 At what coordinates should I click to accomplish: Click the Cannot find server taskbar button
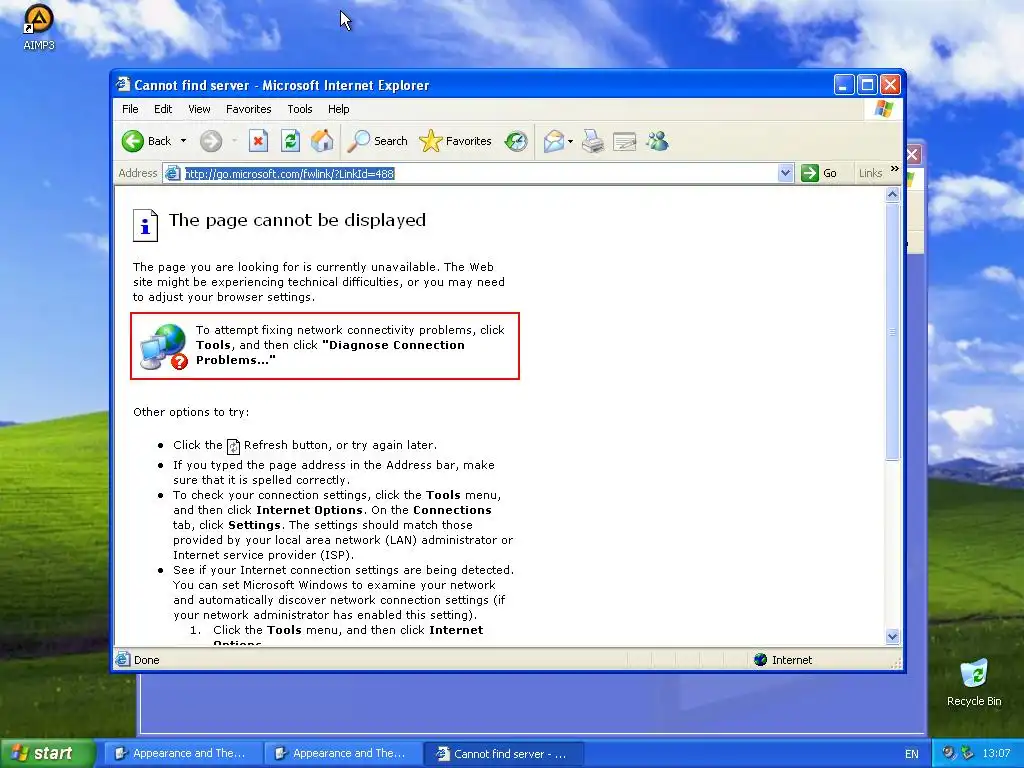(504, 754)
